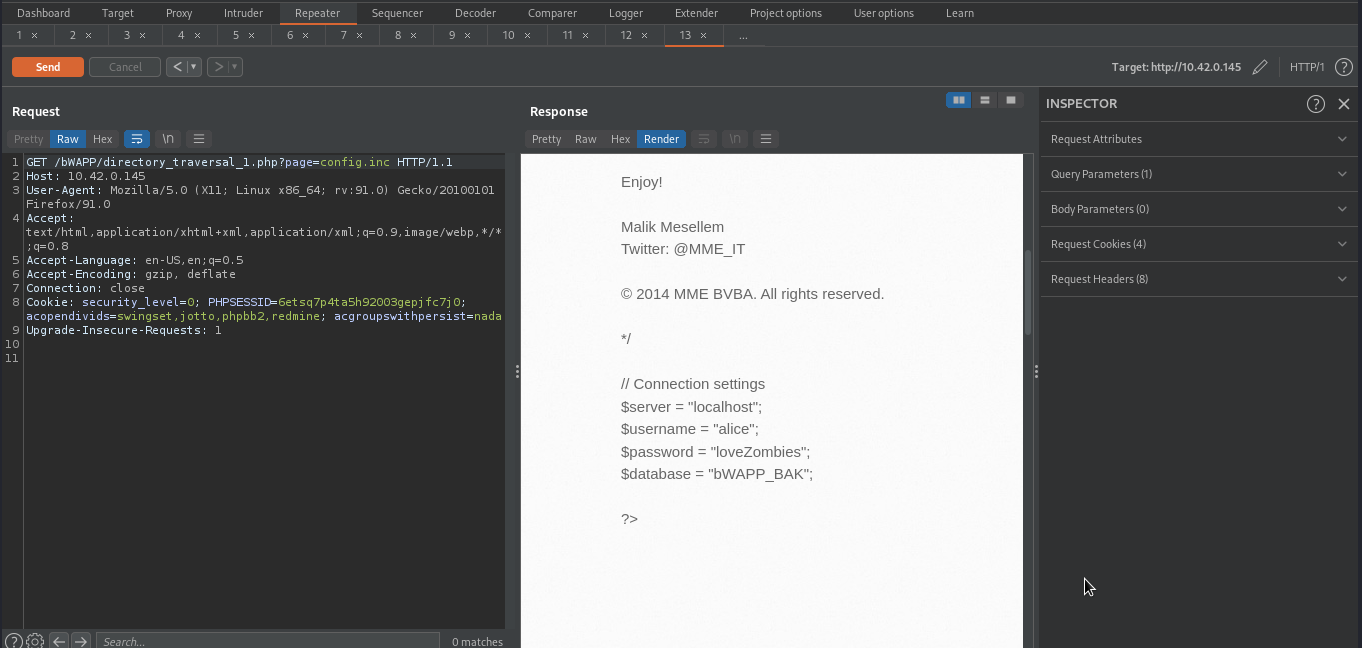Open the Sequencer tab
The height and width of the screenshot is (648, 1362).
tap(397, 13)
